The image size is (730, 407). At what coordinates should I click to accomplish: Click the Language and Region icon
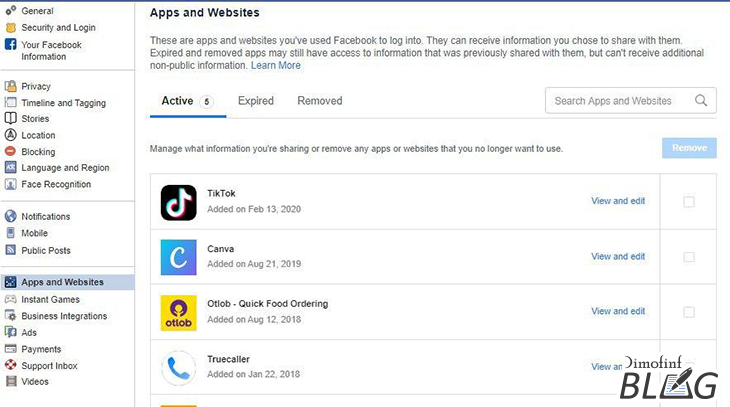click(x=10, y=167)
